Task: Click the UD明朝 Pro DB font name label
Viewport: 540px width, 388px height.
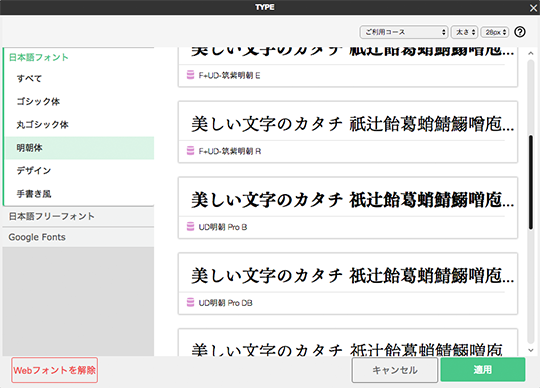Action: [x=226, y=303]
